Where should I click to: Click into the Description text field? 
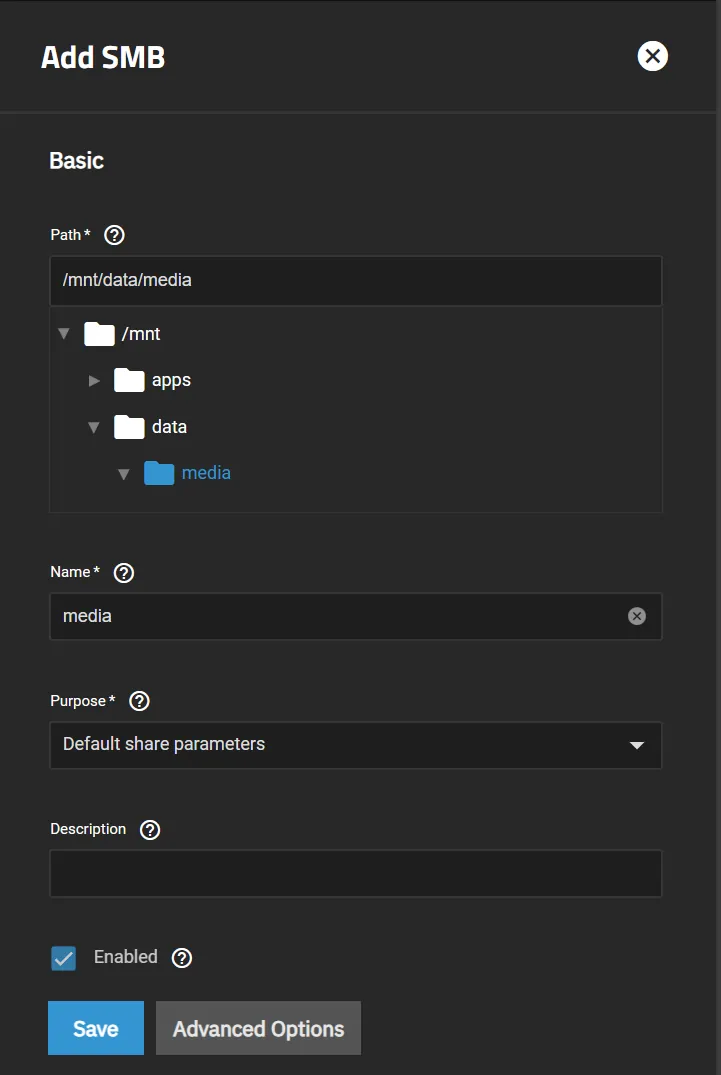tap(355, 873)
